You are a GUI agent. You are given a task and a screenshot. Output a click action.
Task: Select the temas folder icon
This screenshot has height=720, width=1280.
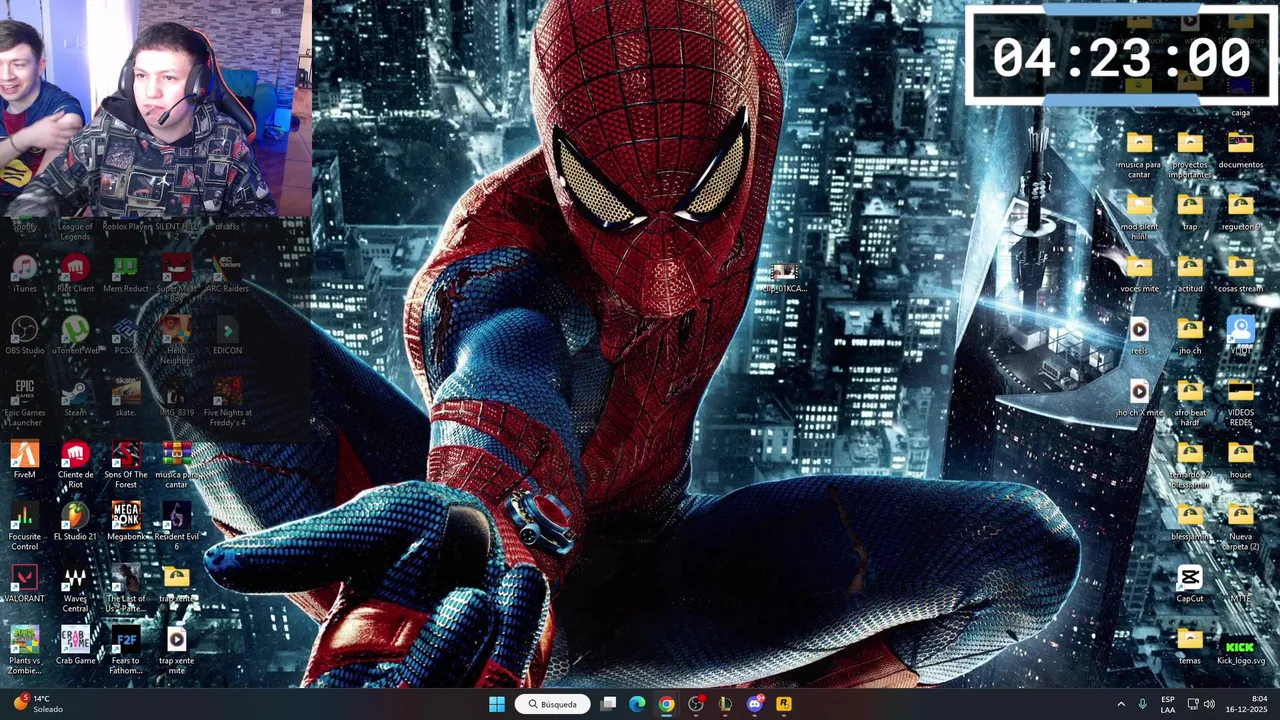point(1190,646)
